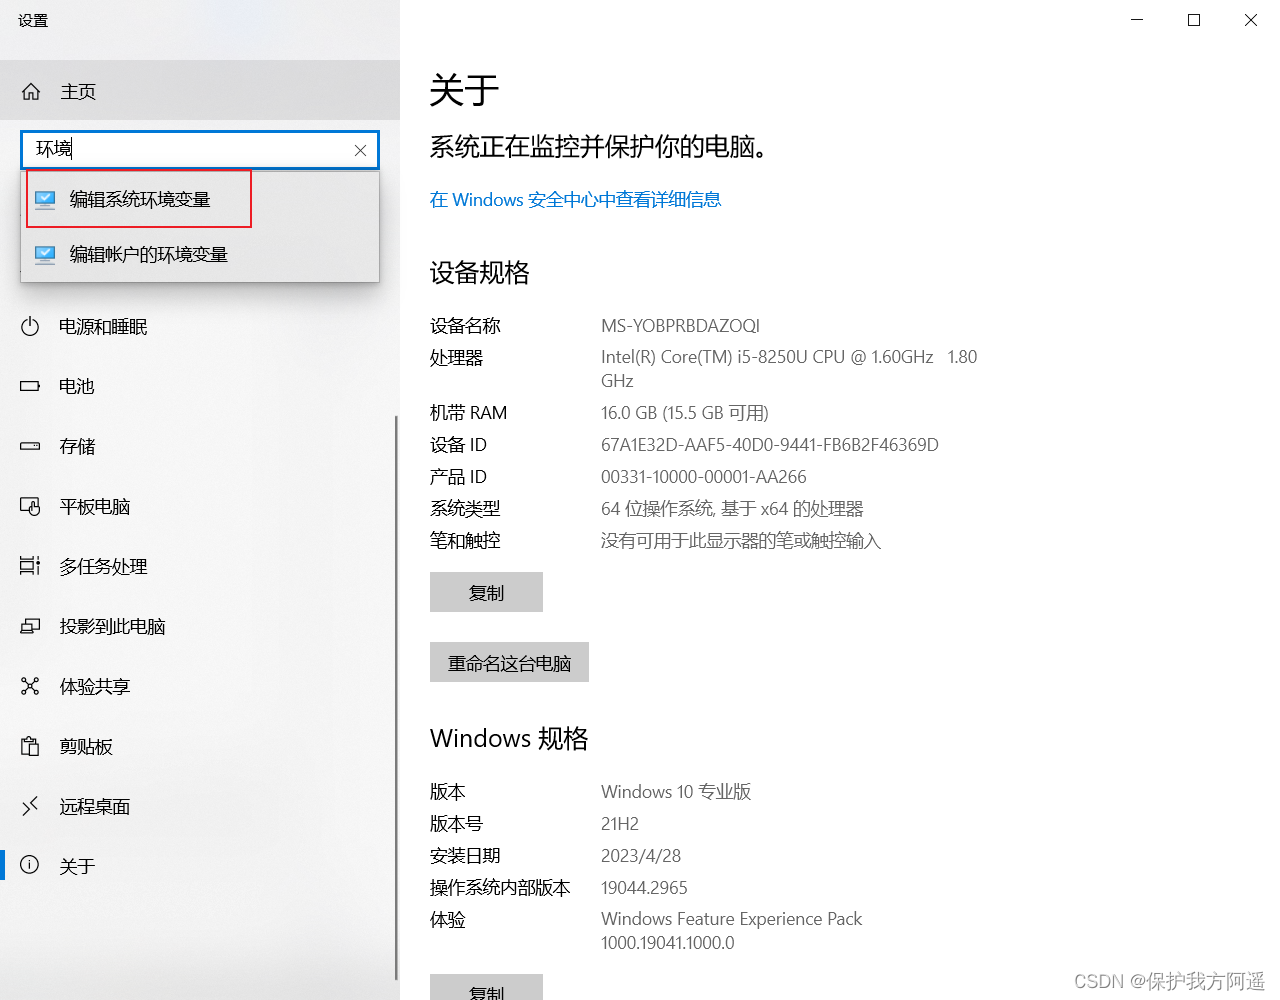Minimize the 设置 window
This screenshot has height=1000, width=1280.
(x=1137, y=20)
